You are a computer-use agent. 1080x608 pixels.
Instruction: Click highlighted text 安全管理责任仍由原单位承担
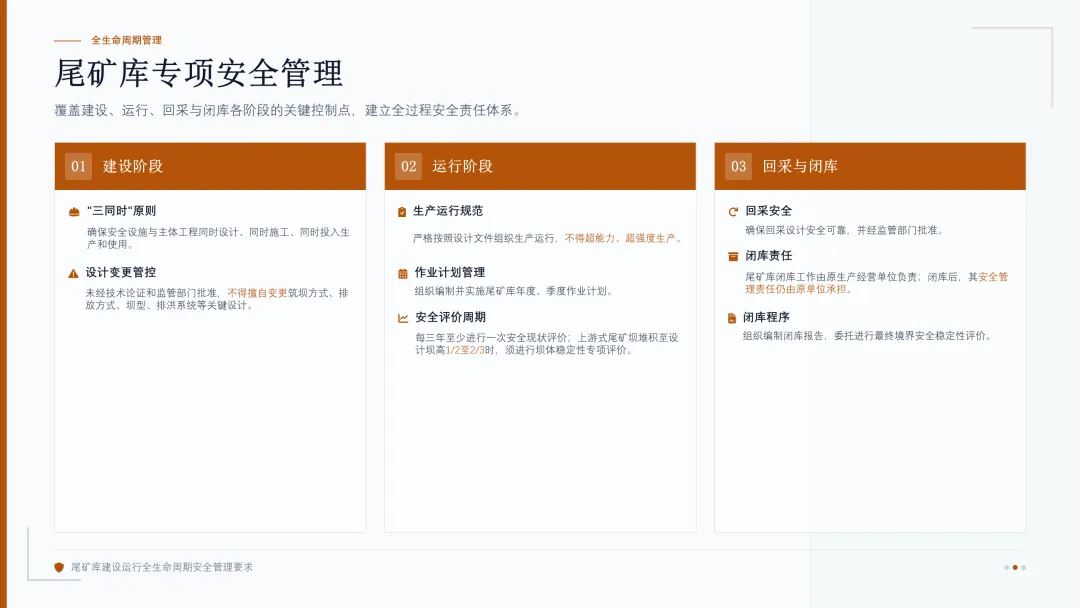(876, 283)
